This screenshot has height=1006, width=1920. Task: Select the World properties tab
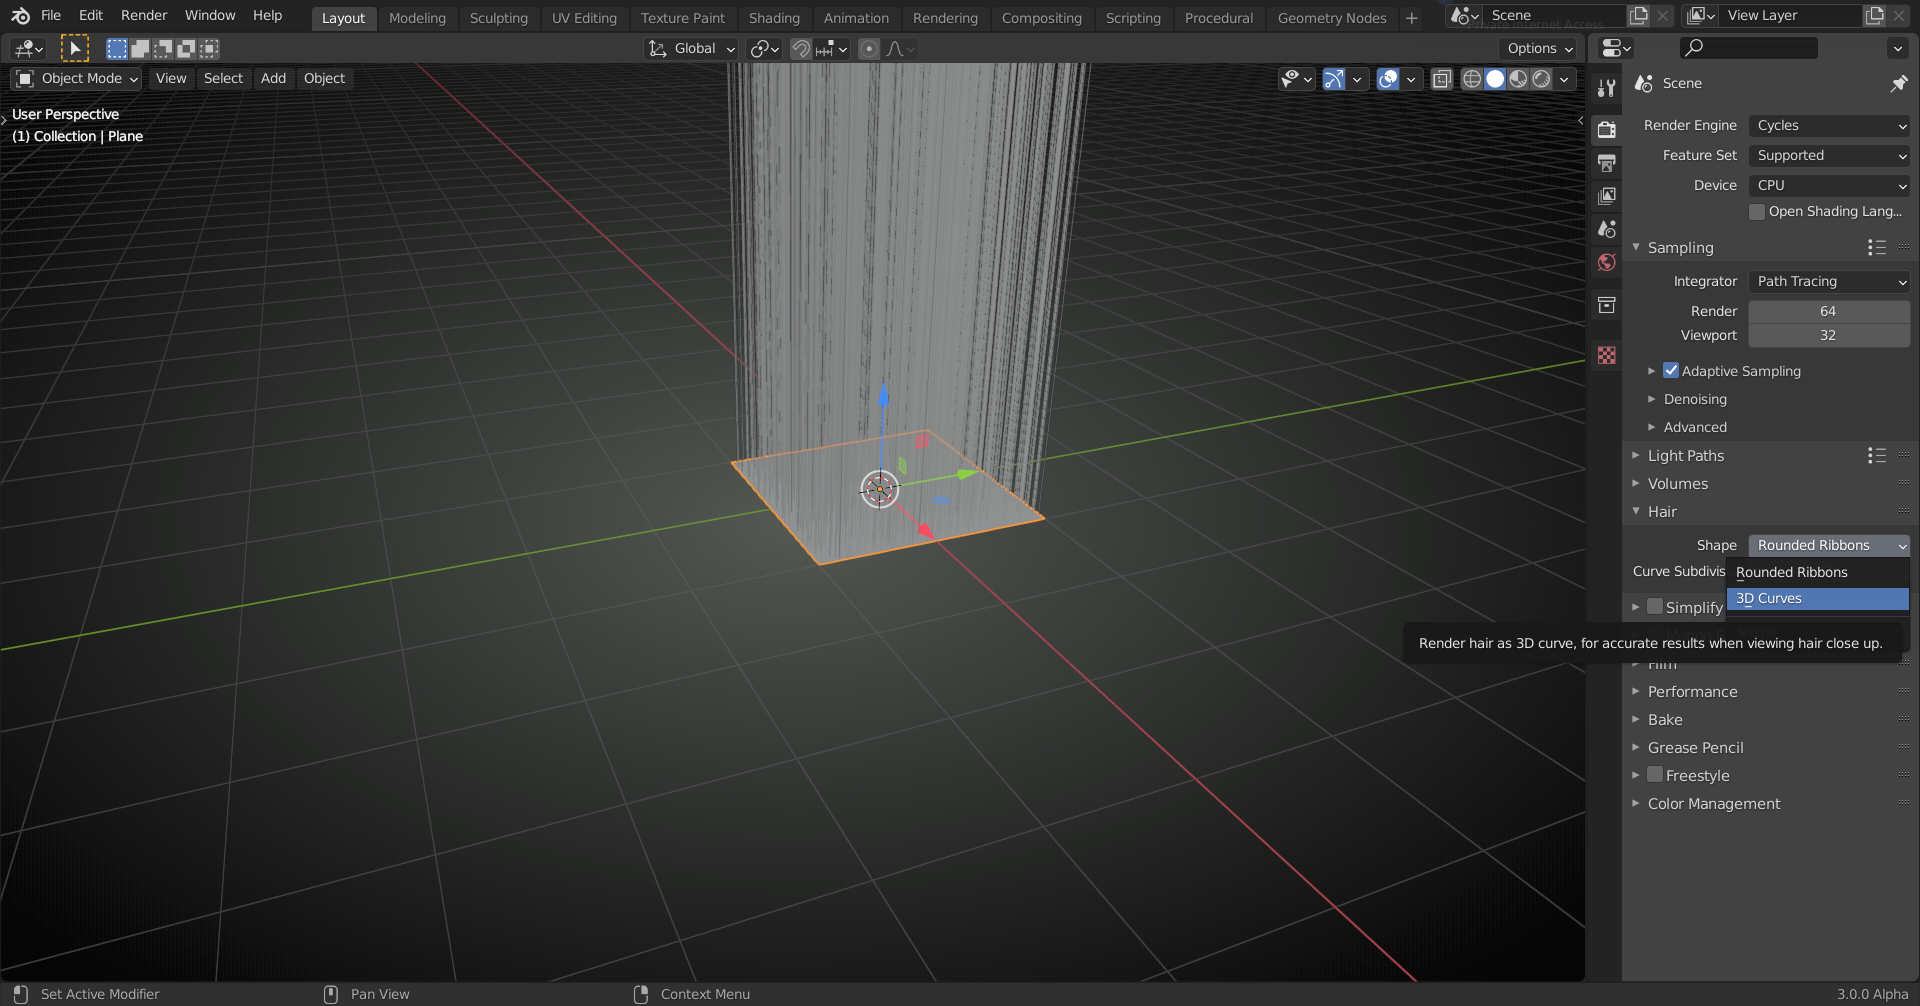[x=1607, y=262]
